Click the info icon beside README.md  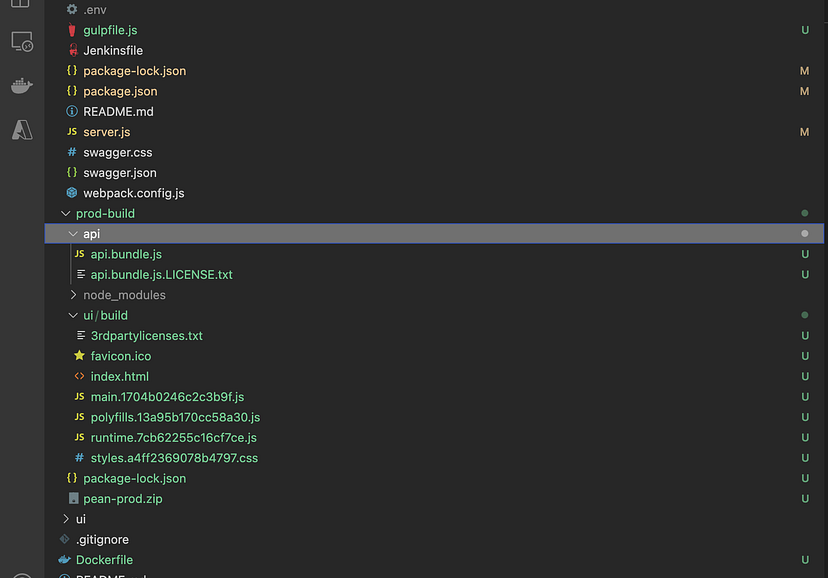(x=70, y=111)
